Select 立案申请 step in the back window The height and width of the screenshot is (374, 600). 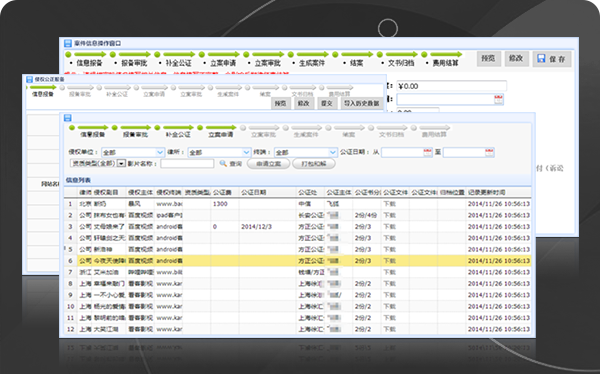point(223,63)
